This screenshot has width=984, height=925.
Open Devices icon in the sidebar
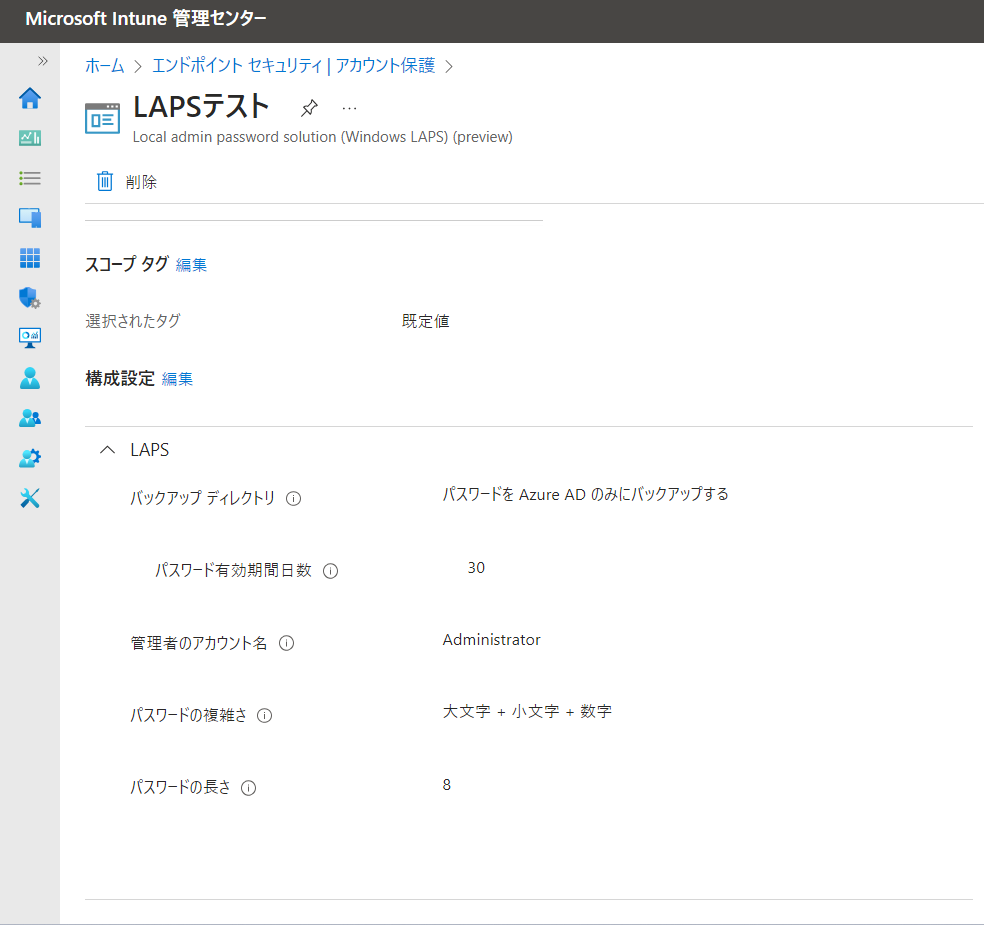[x=30, y=218]
